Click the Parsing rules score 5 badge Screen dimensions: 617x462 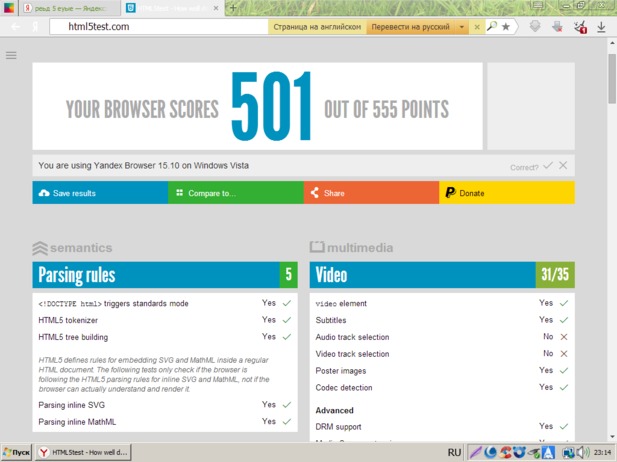tap(288, 275)
